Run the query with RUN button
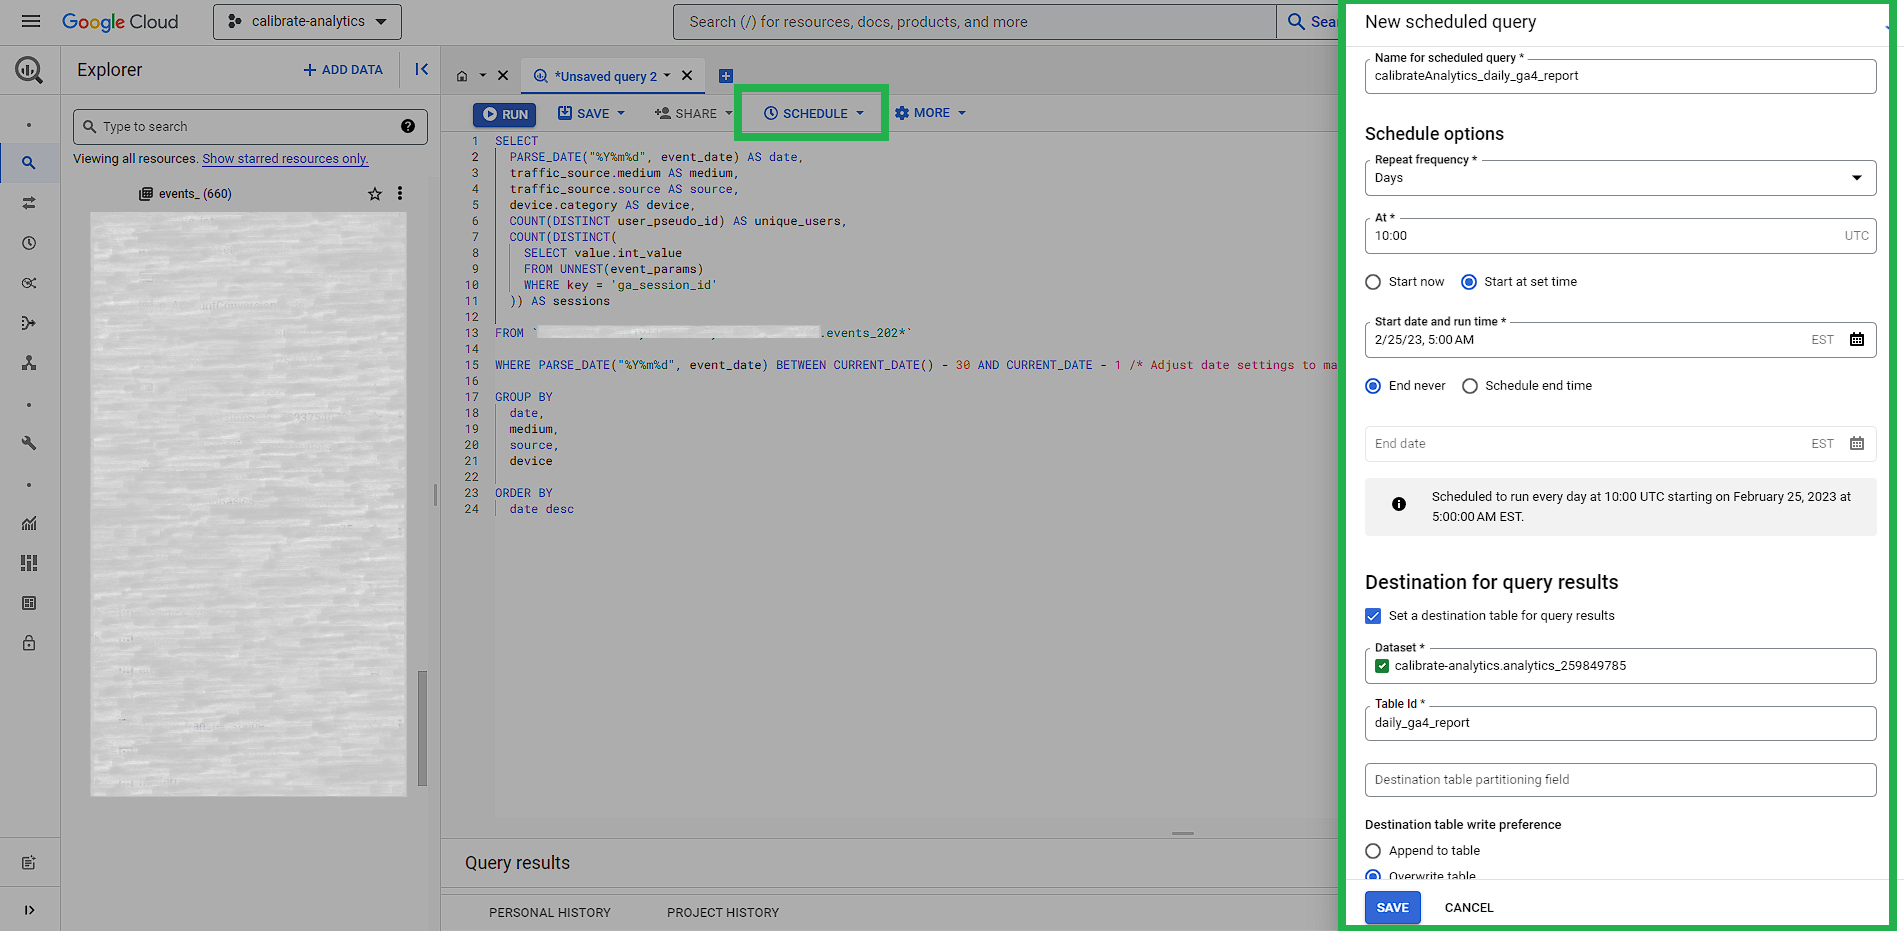This screenshot has height=931, width=1904. pos(504,114)
